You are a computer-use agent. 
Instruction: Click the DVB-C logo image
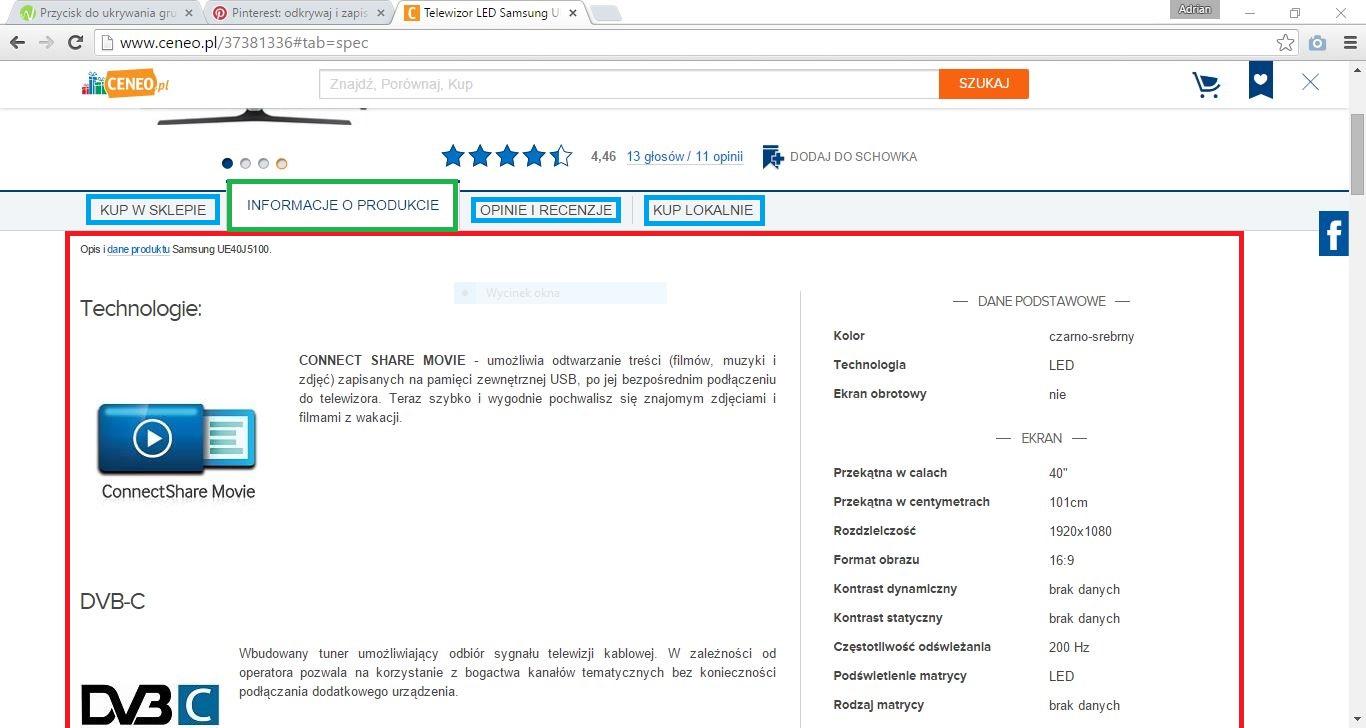[150, 705]
